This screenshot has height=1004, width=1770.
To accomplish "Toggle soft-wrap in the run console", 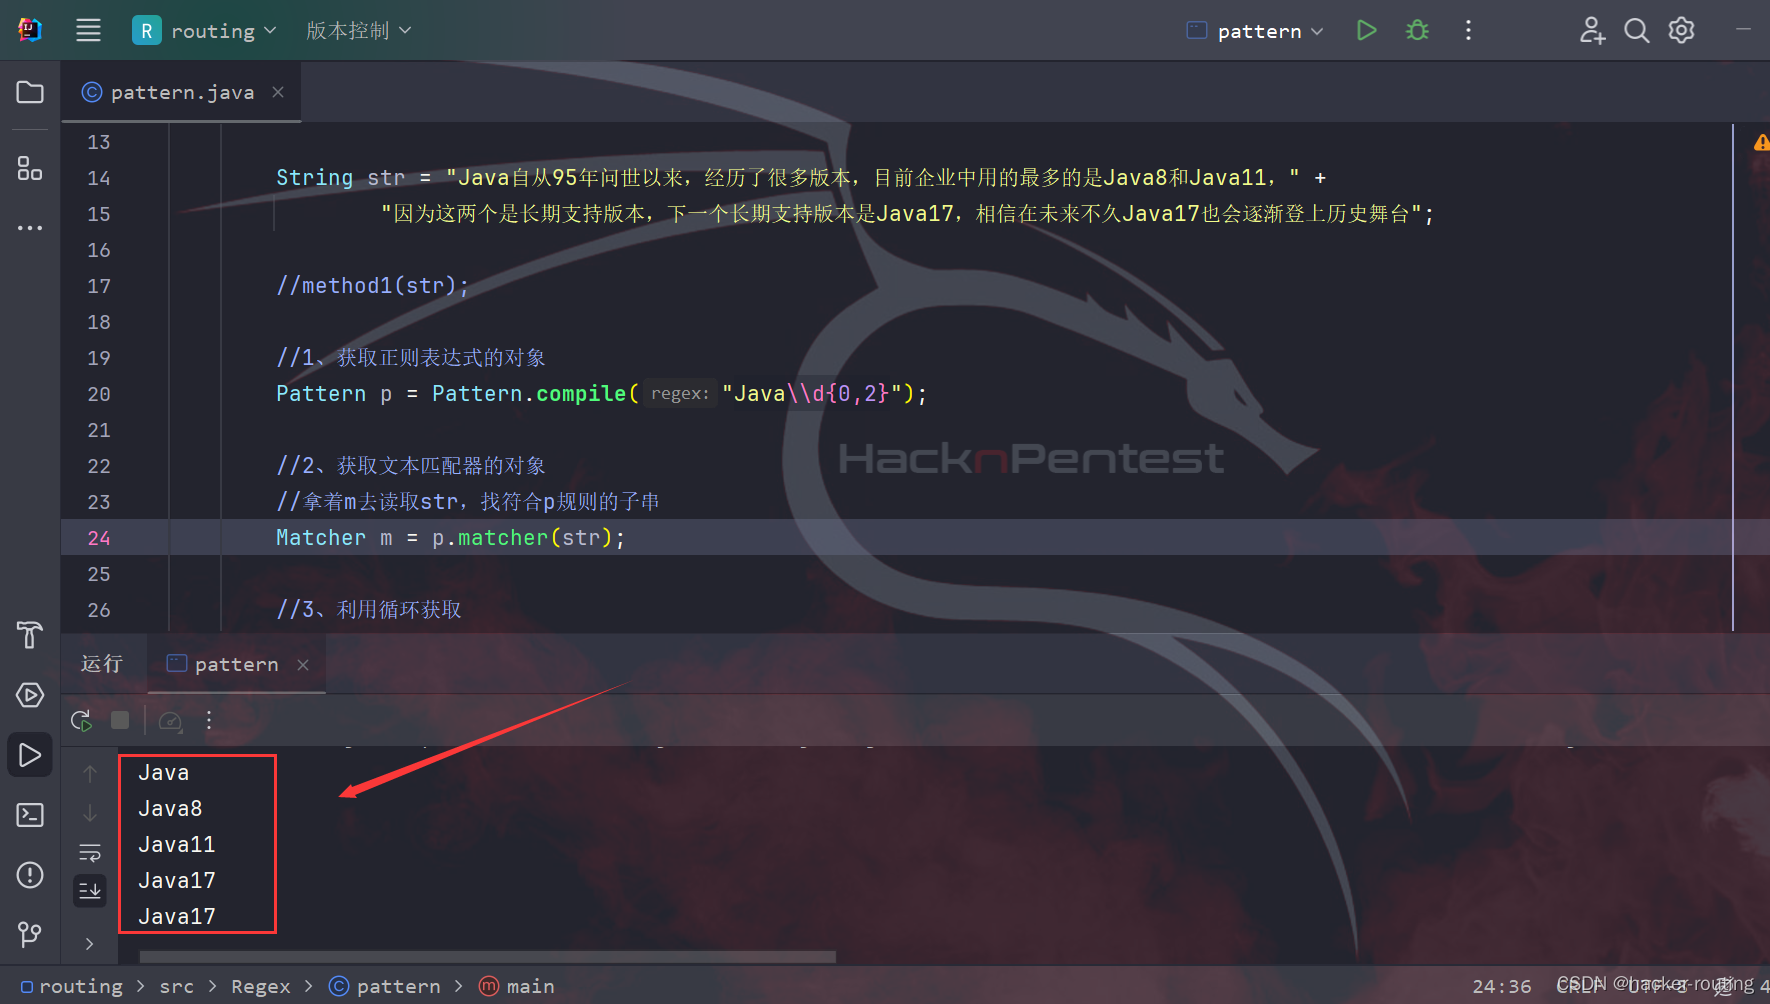I will (x=89, y=853).
